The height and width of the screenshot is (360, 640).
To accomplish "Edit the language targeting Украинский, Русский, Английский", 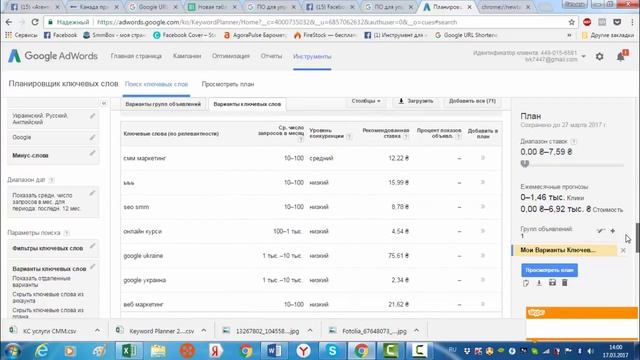I will (93, 116).
